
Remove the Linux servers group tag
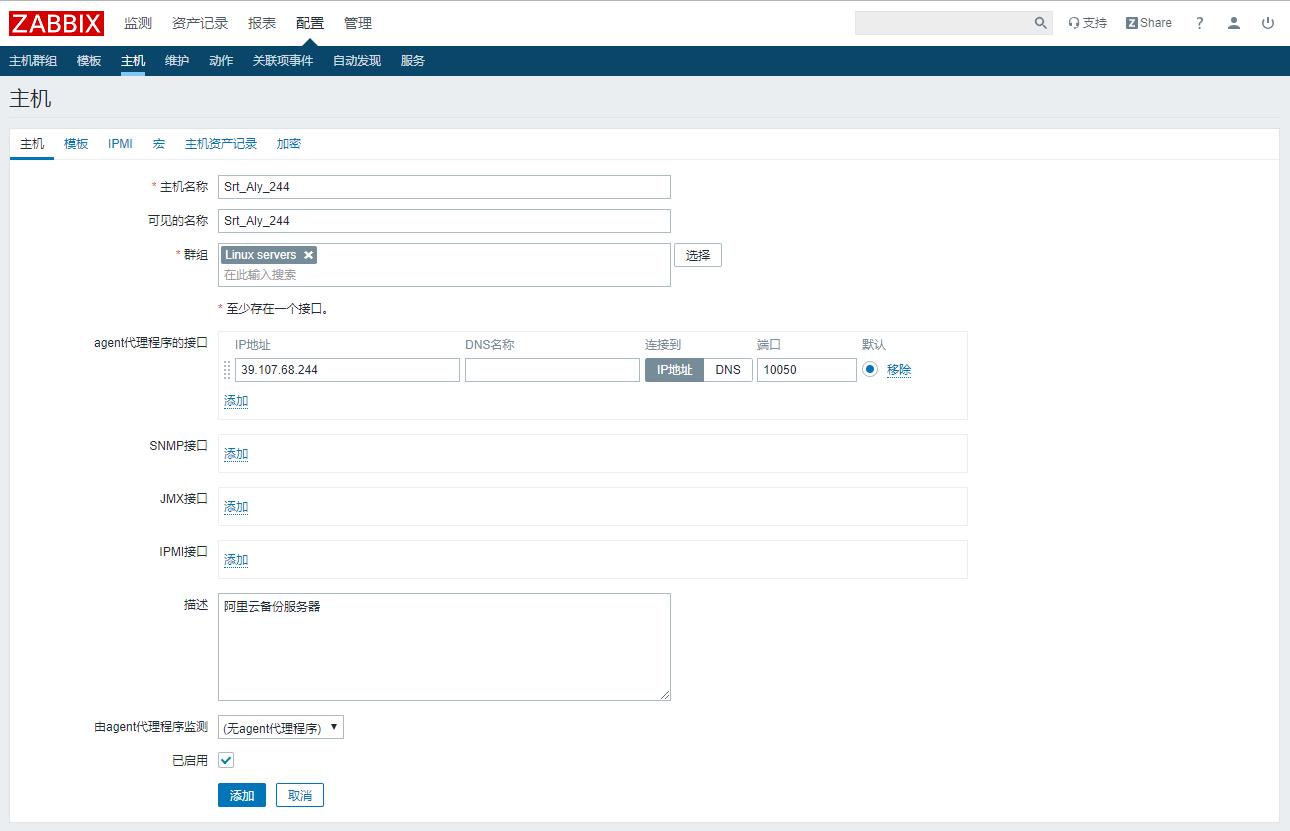point(308,255)
